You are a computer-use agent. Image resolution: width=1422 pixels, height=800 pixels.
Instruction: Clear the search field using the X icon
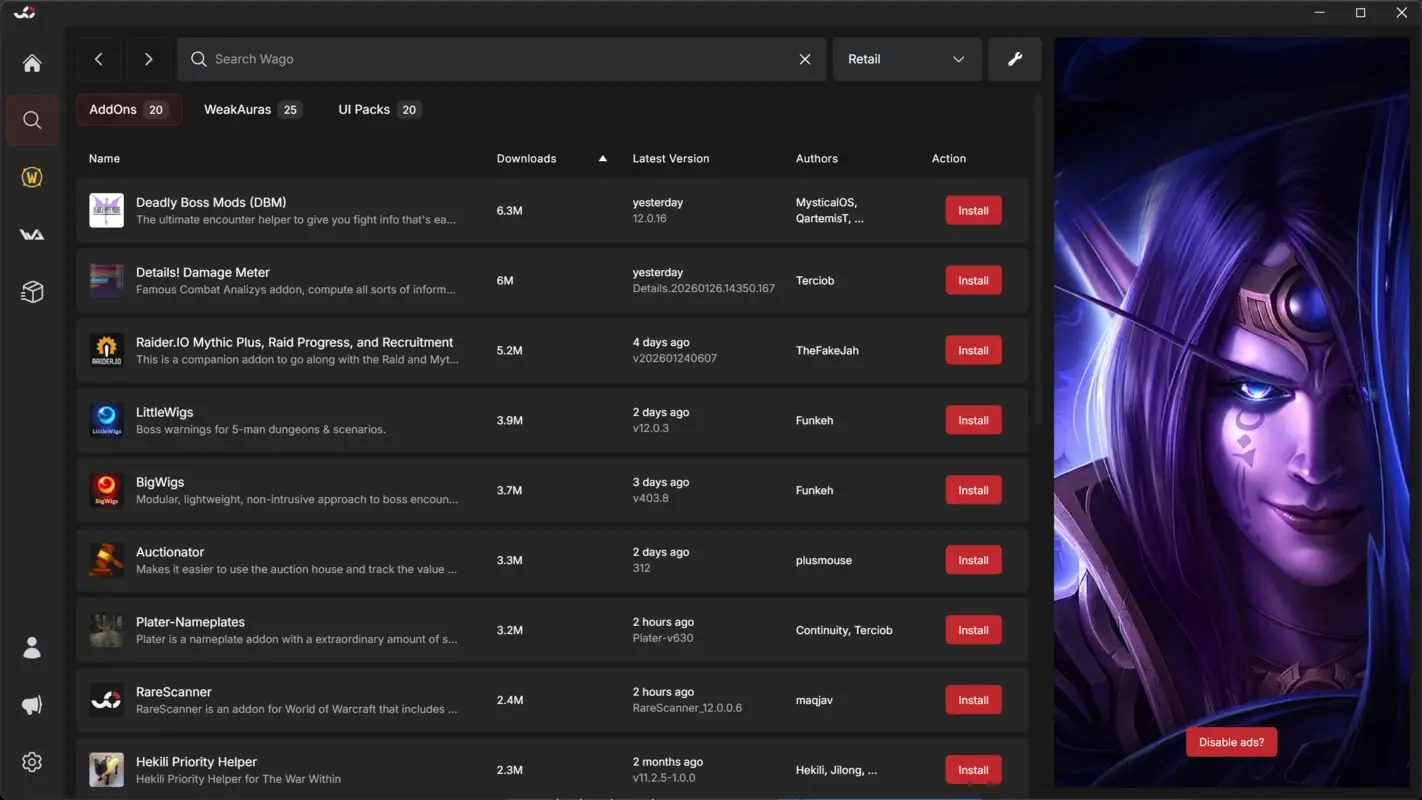coord(805,59)
